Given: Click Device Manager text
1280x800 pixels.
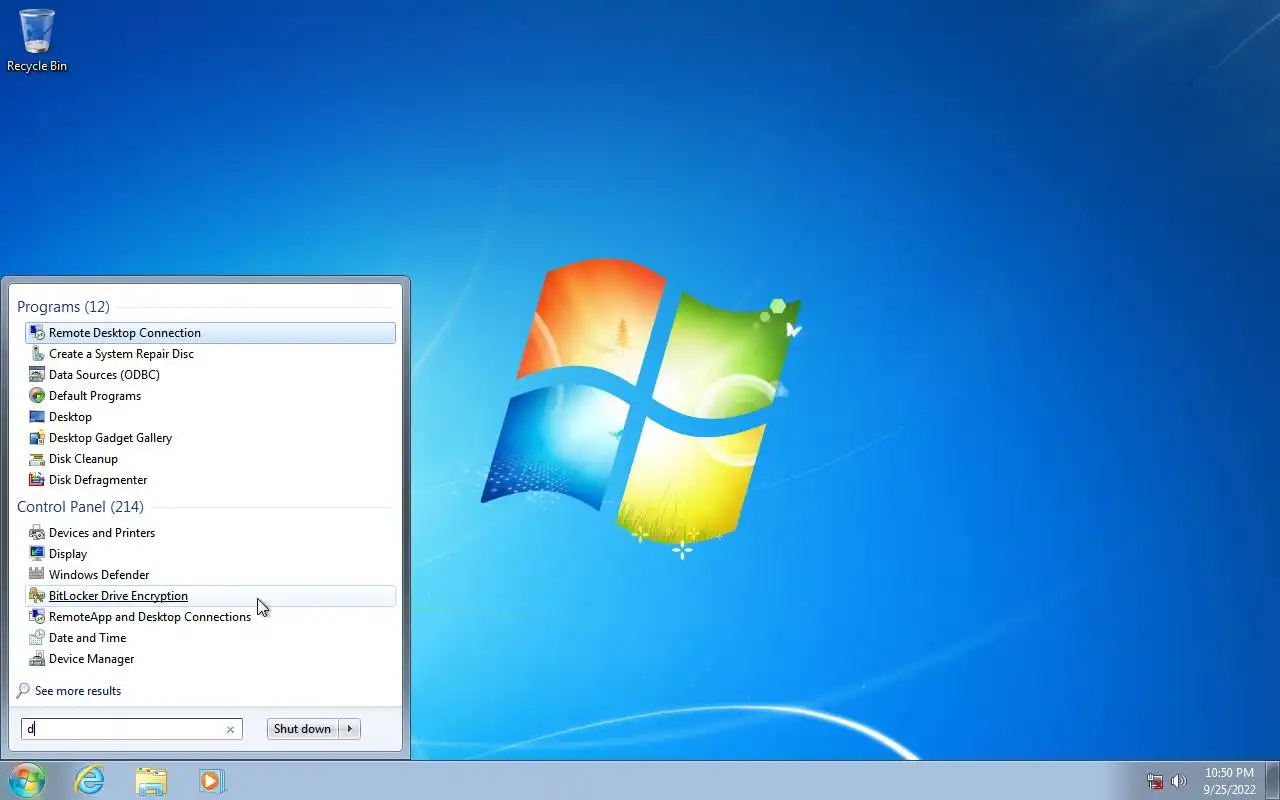Looking at the screenshot, I should 91,659.
